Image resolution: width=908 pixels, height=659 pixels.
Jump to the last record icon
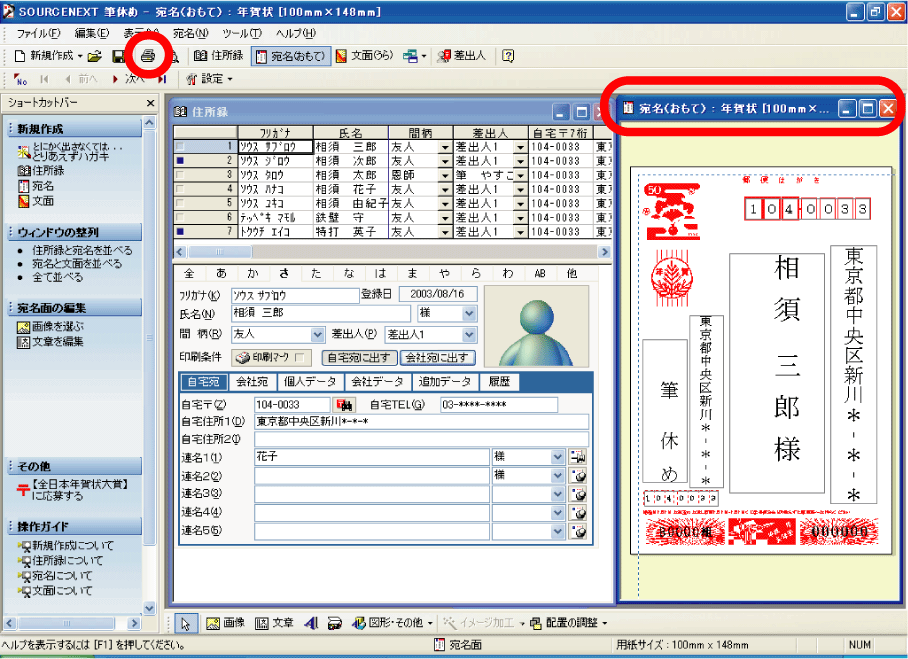(162, 79)
